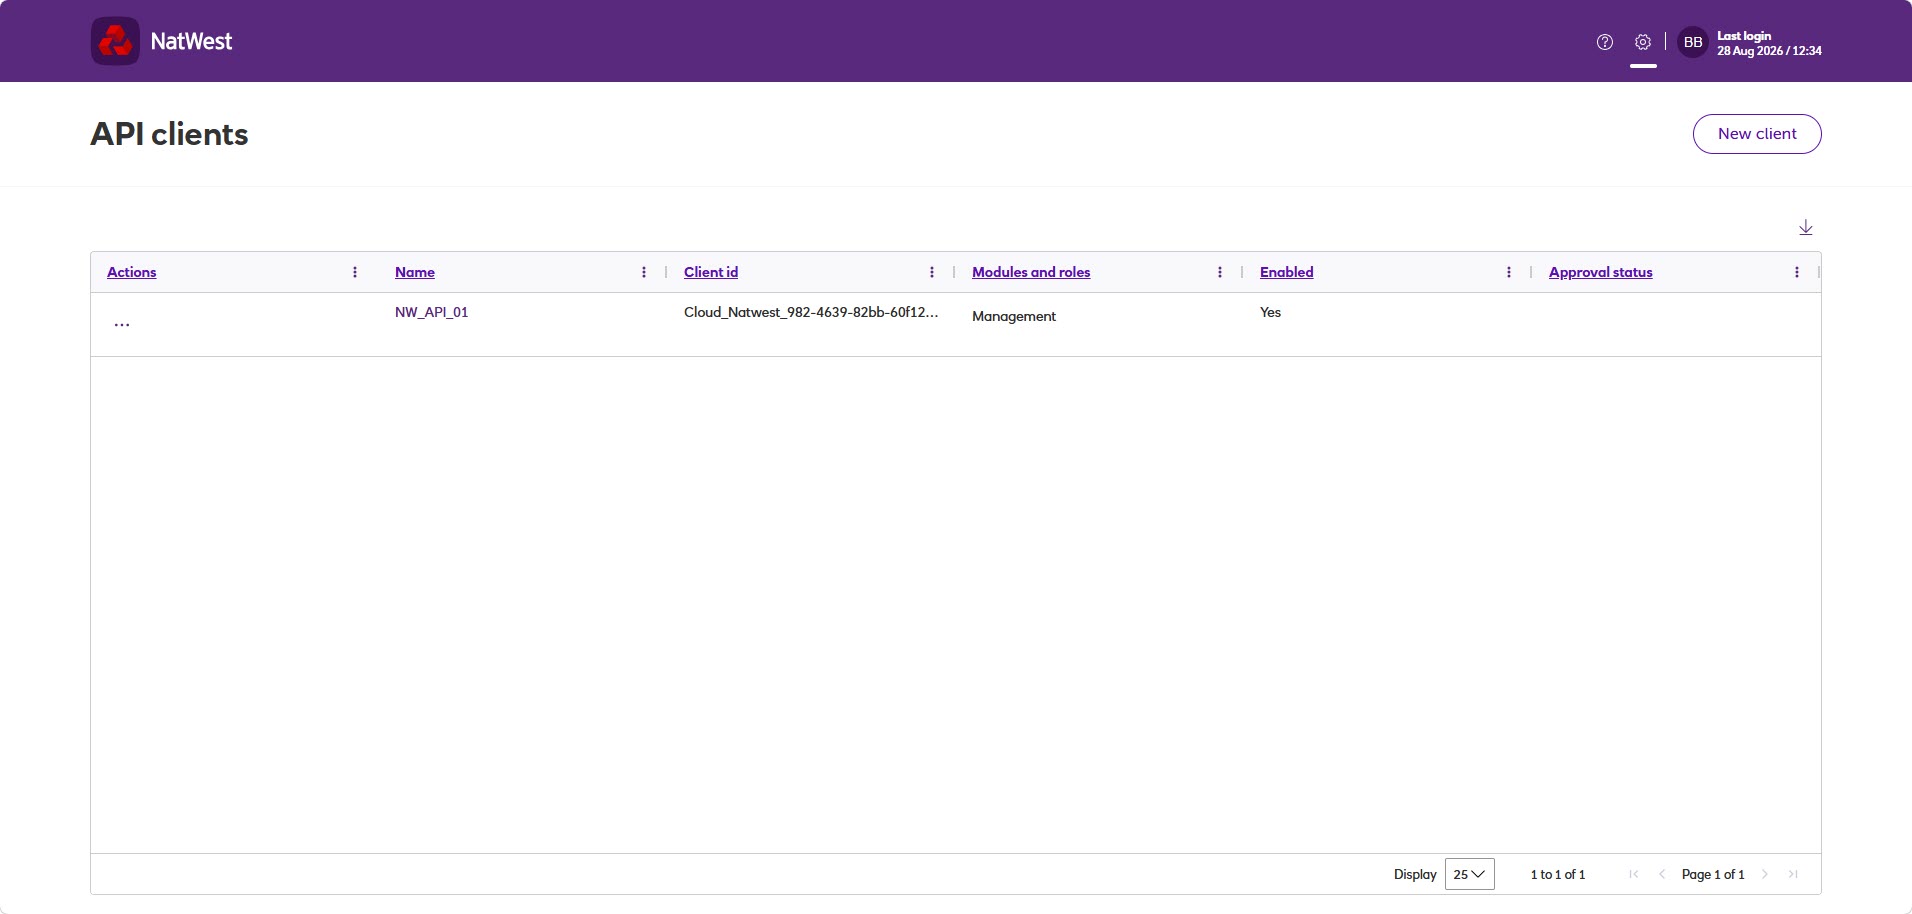Sort by the Name column header
This screenshot has height=914, width=1912.
[x=415, y=272]
